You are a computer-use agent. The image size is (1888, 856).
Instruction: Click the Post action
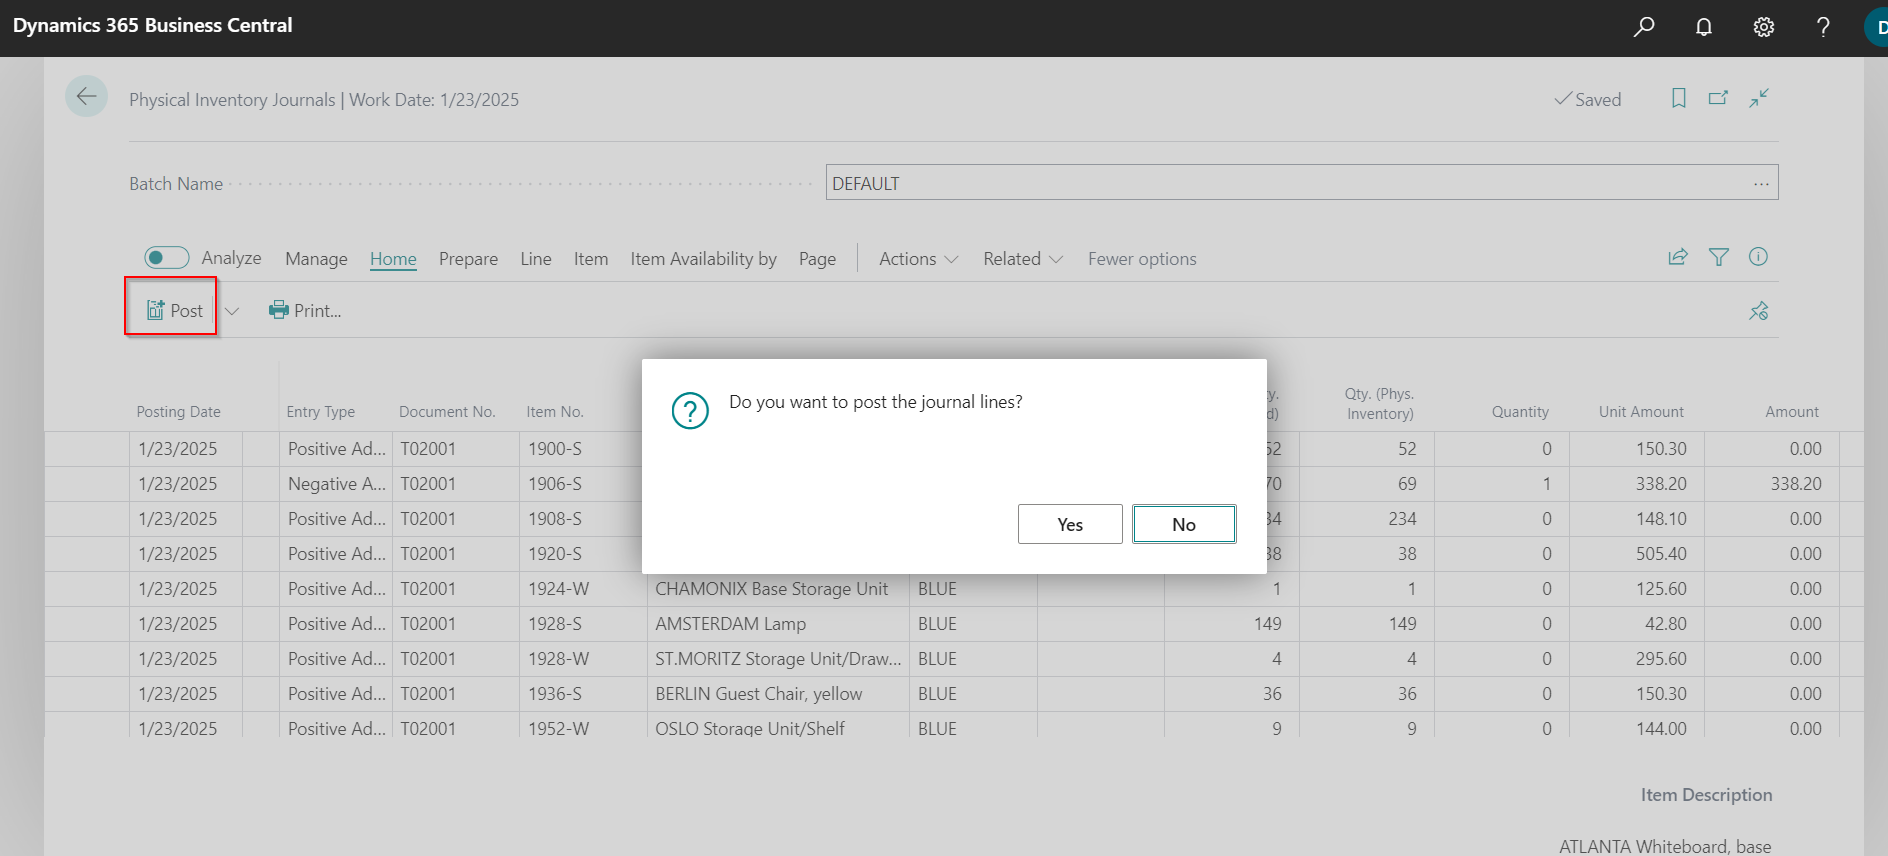174,311
